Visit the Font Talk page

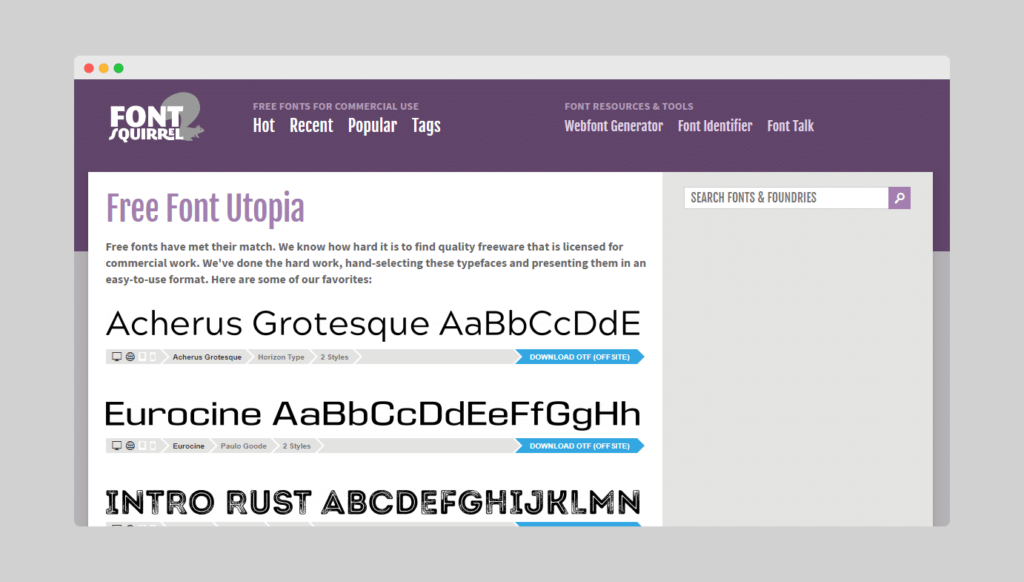pos(790,126)
